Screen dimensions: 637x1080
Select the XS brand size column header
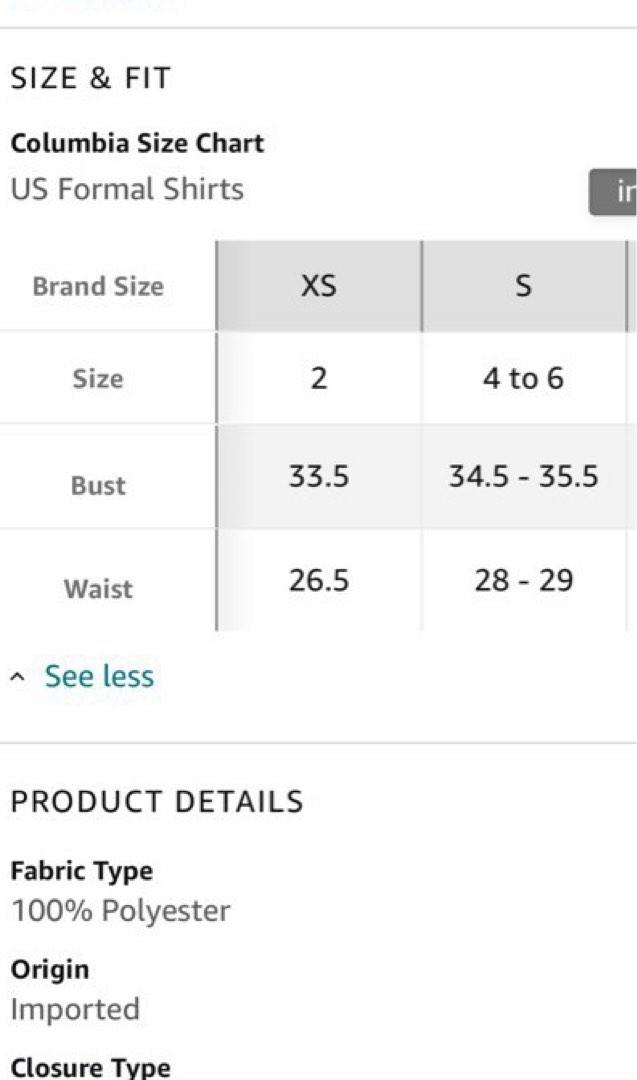(x=319, y=286)
